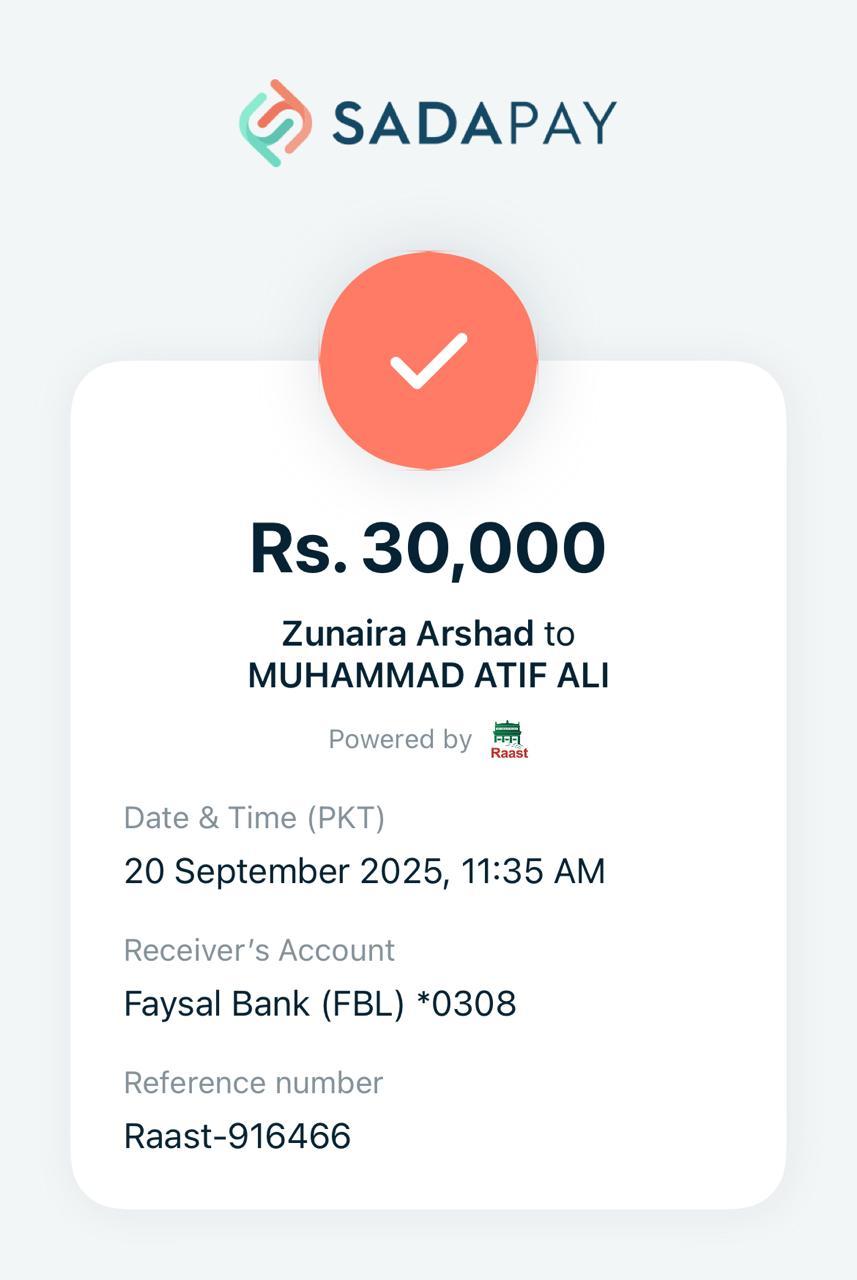Click the Rs. currency prefix
This screenshot has width=857, height=1280.
coord(298,548)
